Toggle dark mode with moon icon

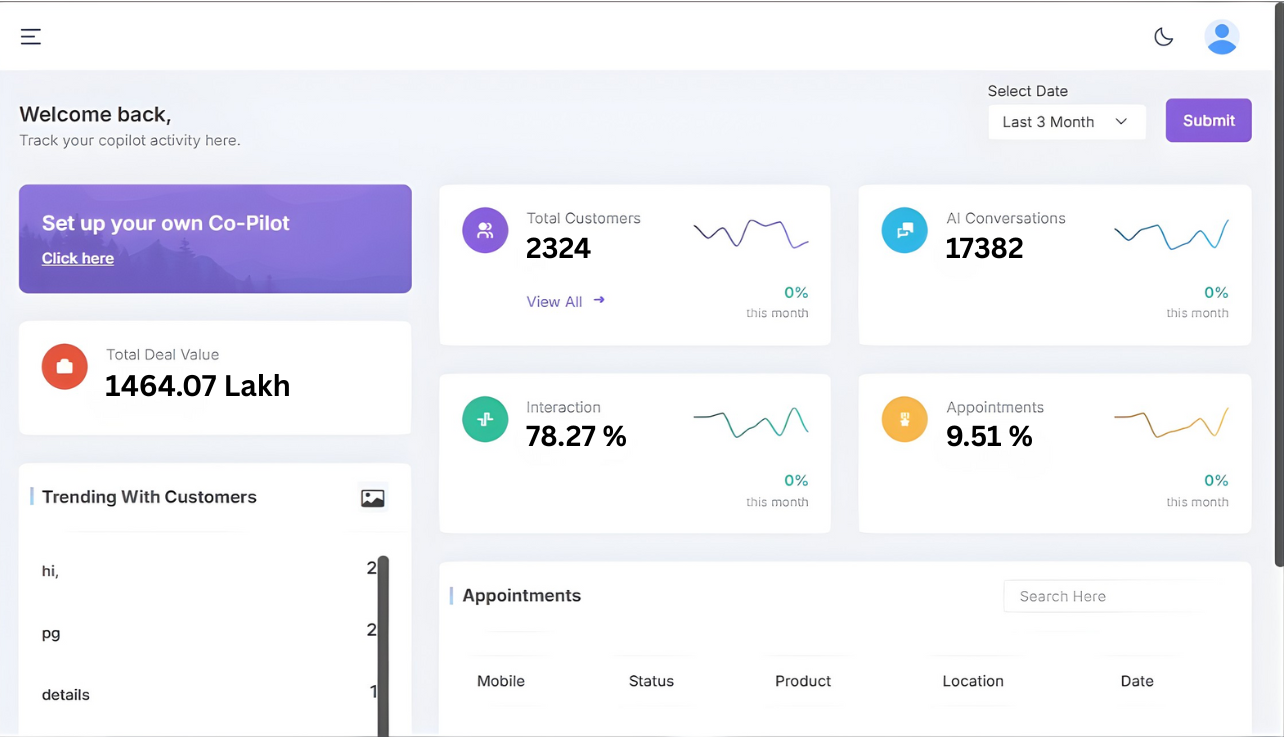1163,37
